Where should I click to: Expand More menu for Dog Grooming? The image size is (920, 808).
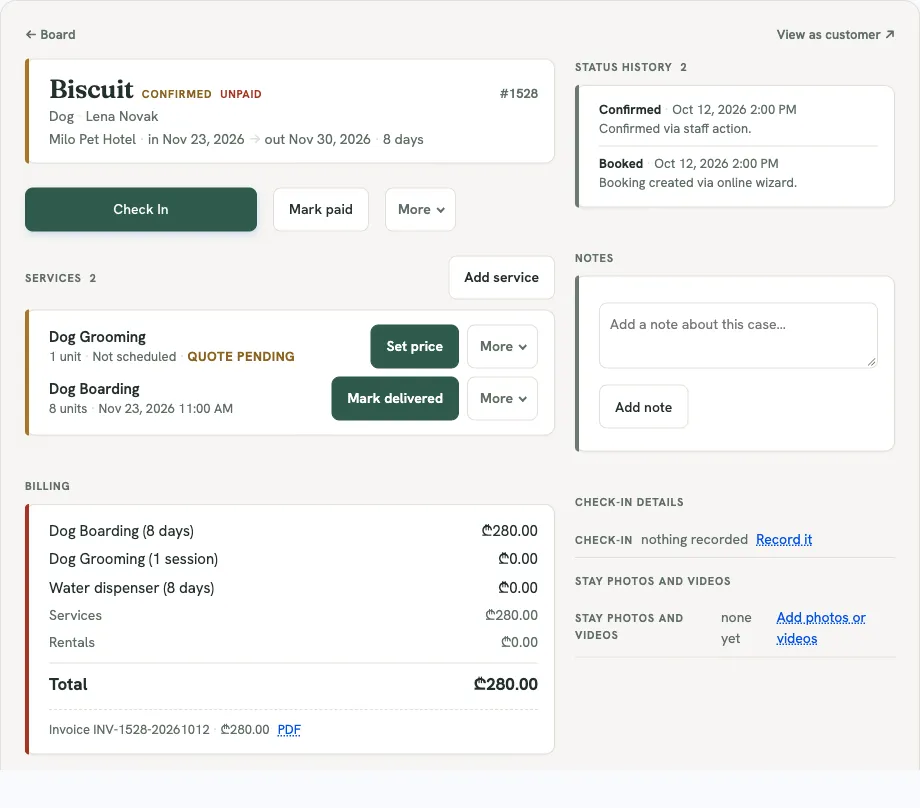tap(503, 346)
